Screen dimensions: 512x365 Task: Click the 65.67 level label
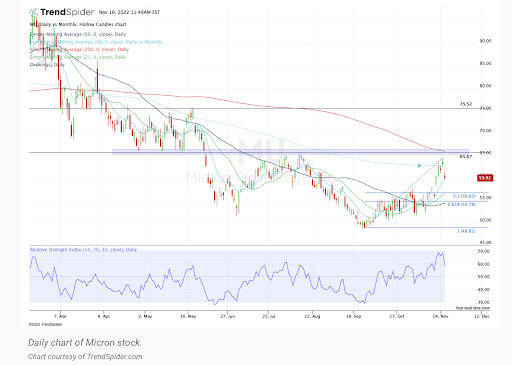point(465,156)
